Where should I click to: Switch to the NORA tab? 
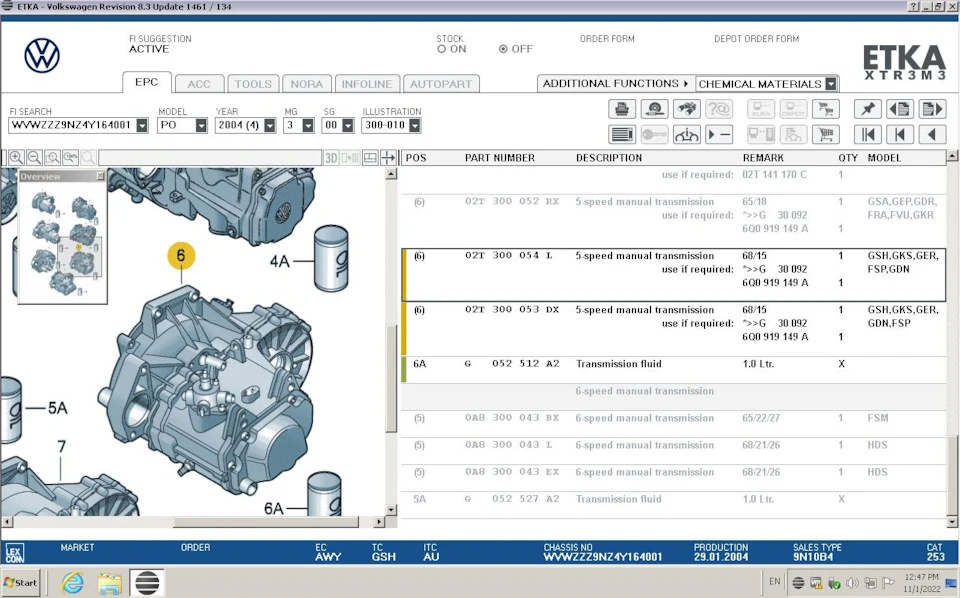pos(307,84)
